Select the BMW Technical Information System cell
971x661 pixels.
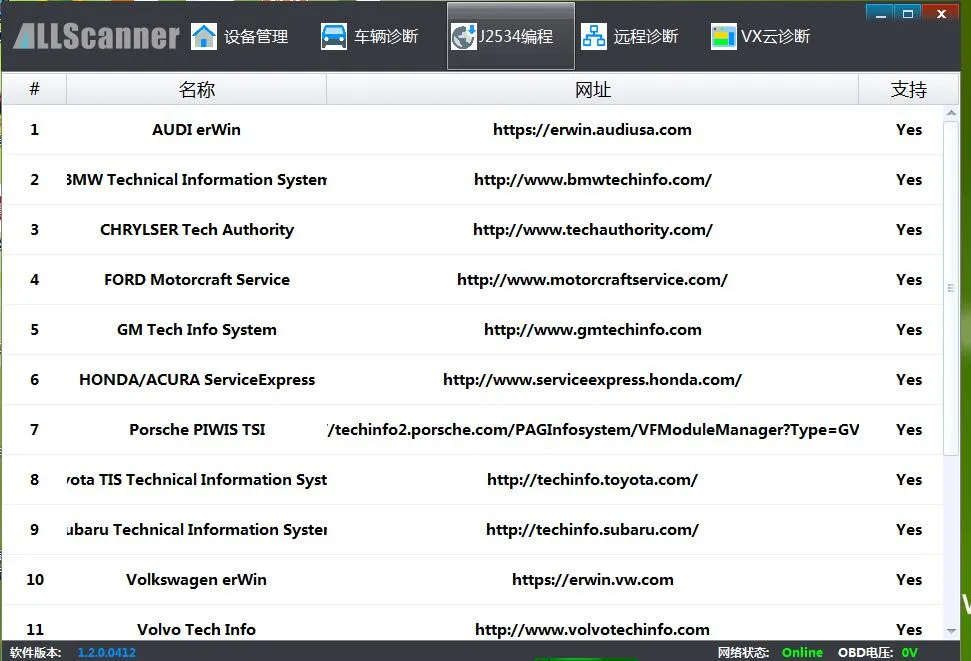196,180
